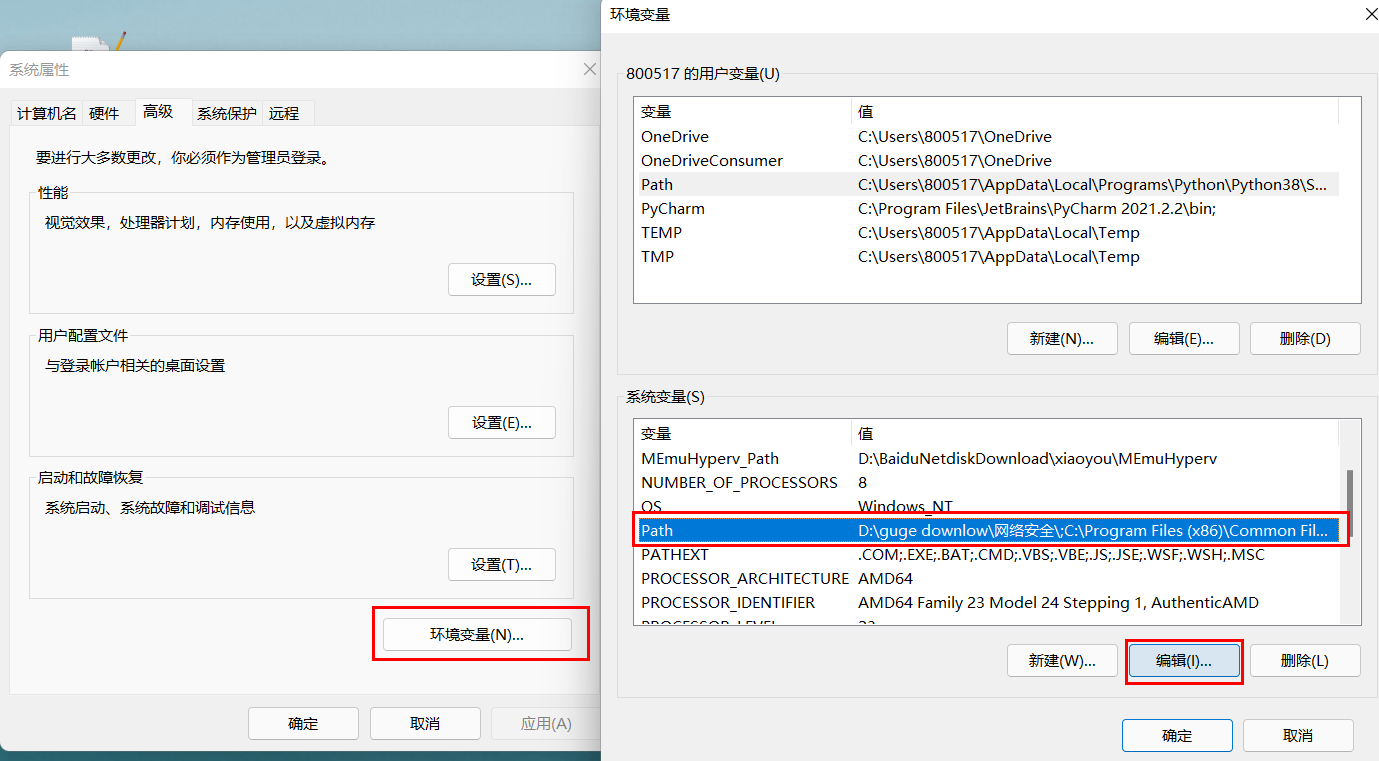This screenshot has height=761, width=1379.
Task: Click 值 column header in user variables
Action: pos(1096,111)
